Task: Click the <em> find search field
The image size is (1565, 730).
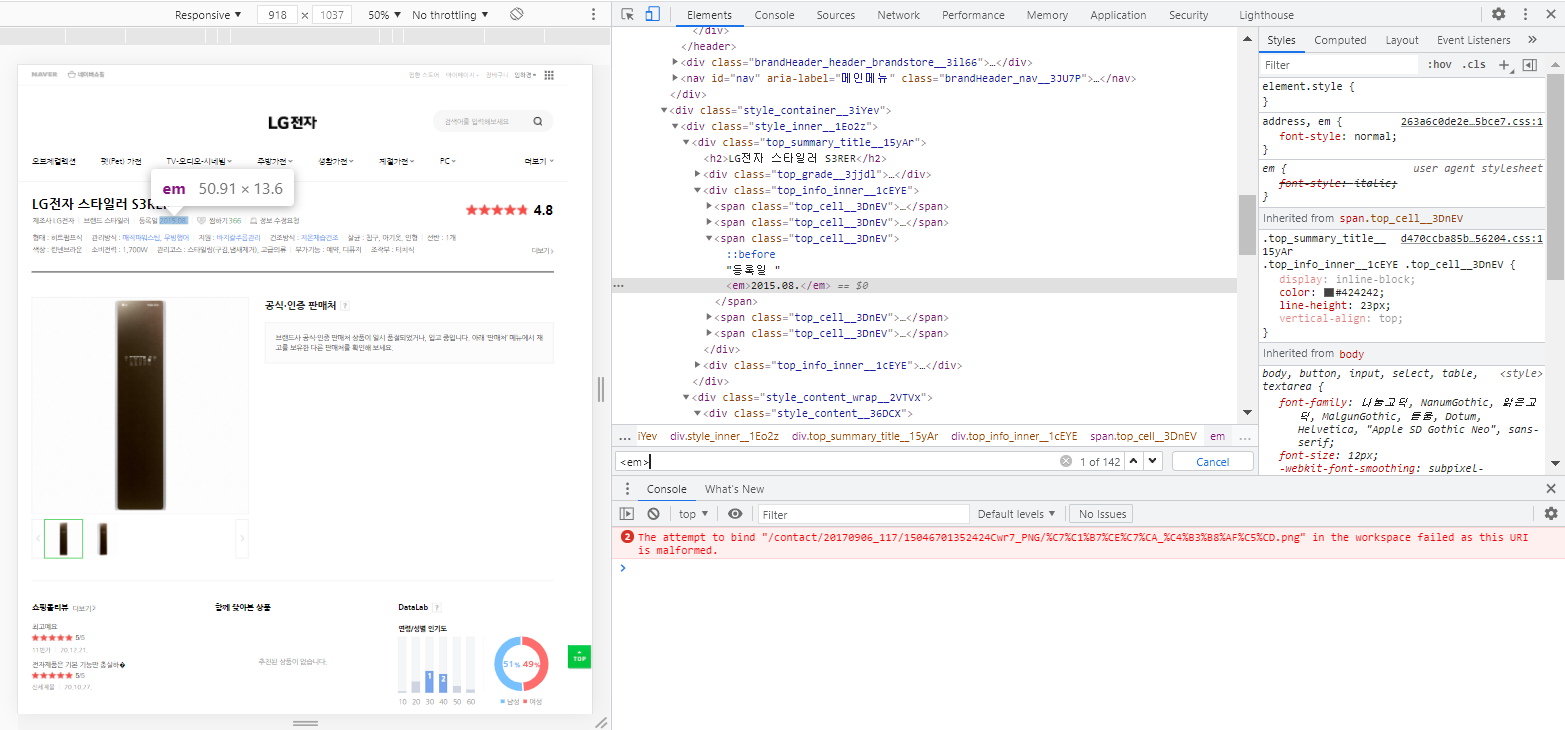Action: pyautogui.click(x=838, y=461)
